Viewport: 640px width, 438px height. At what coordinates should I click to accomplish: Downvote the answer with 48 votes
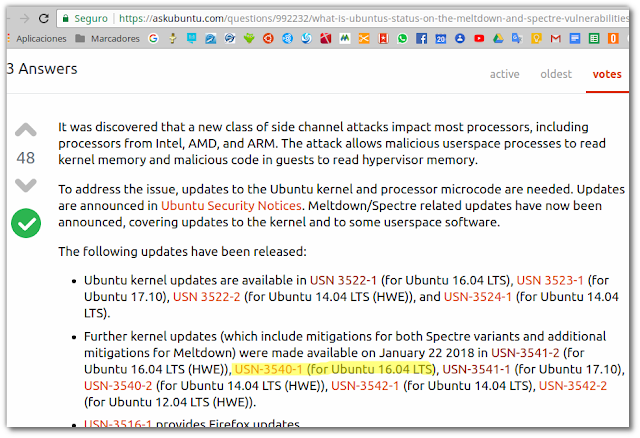point(26,185)
